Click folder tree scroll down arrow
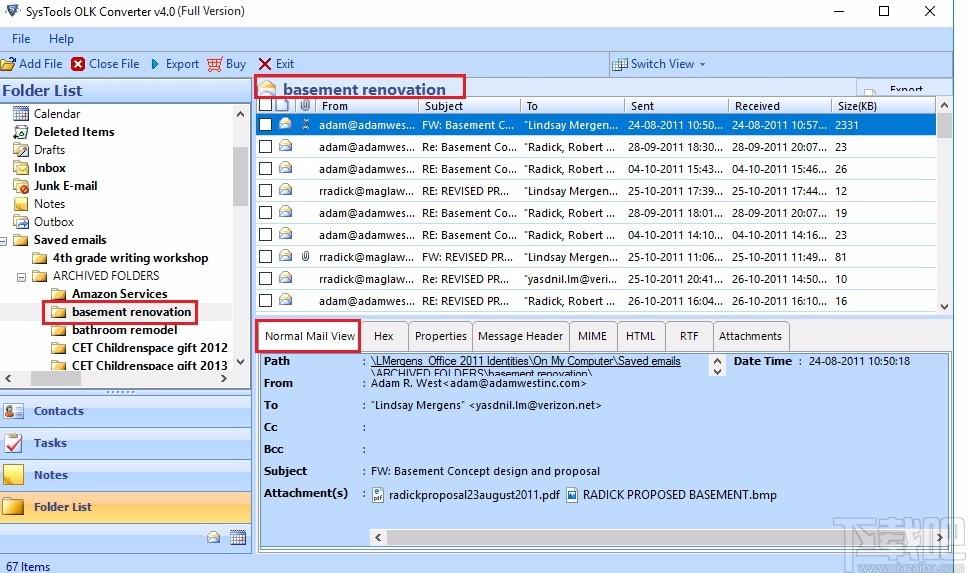 click(x=240, y=362)
